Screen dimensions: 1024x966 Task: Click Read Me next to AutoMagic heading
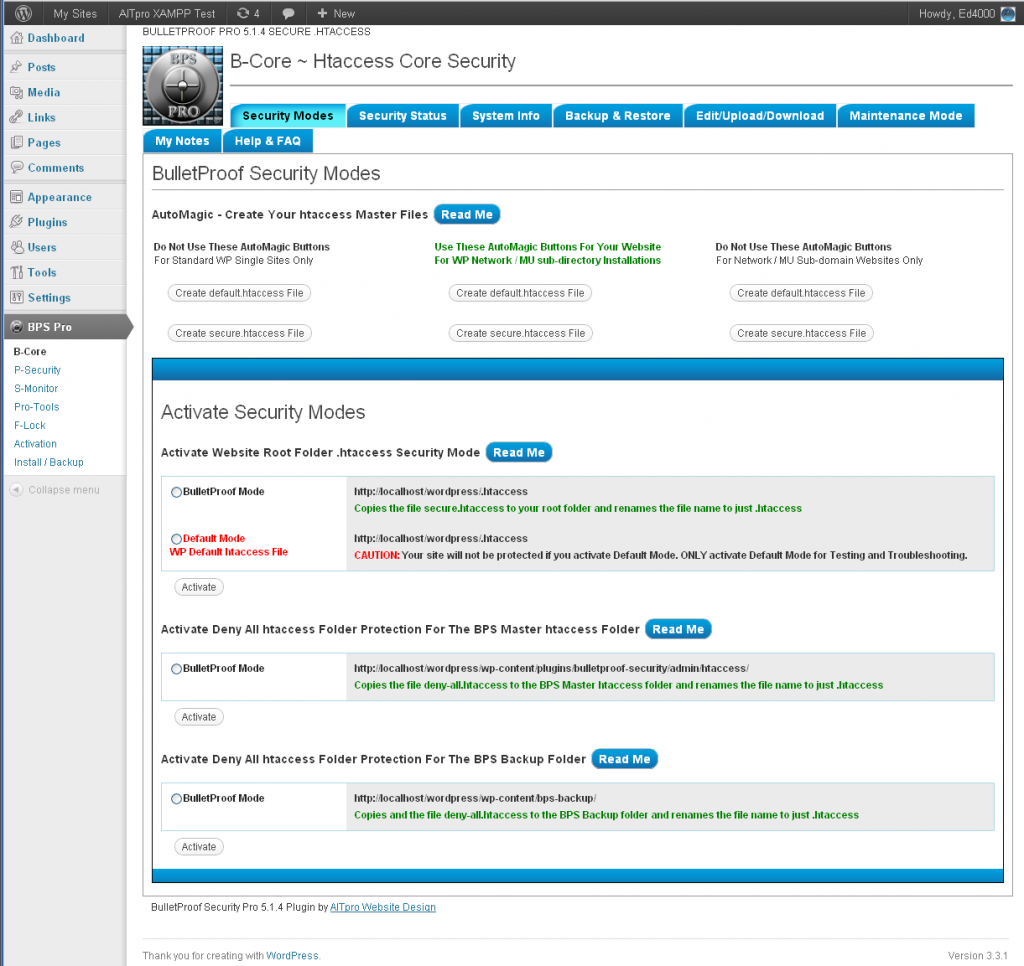(468, 213)
